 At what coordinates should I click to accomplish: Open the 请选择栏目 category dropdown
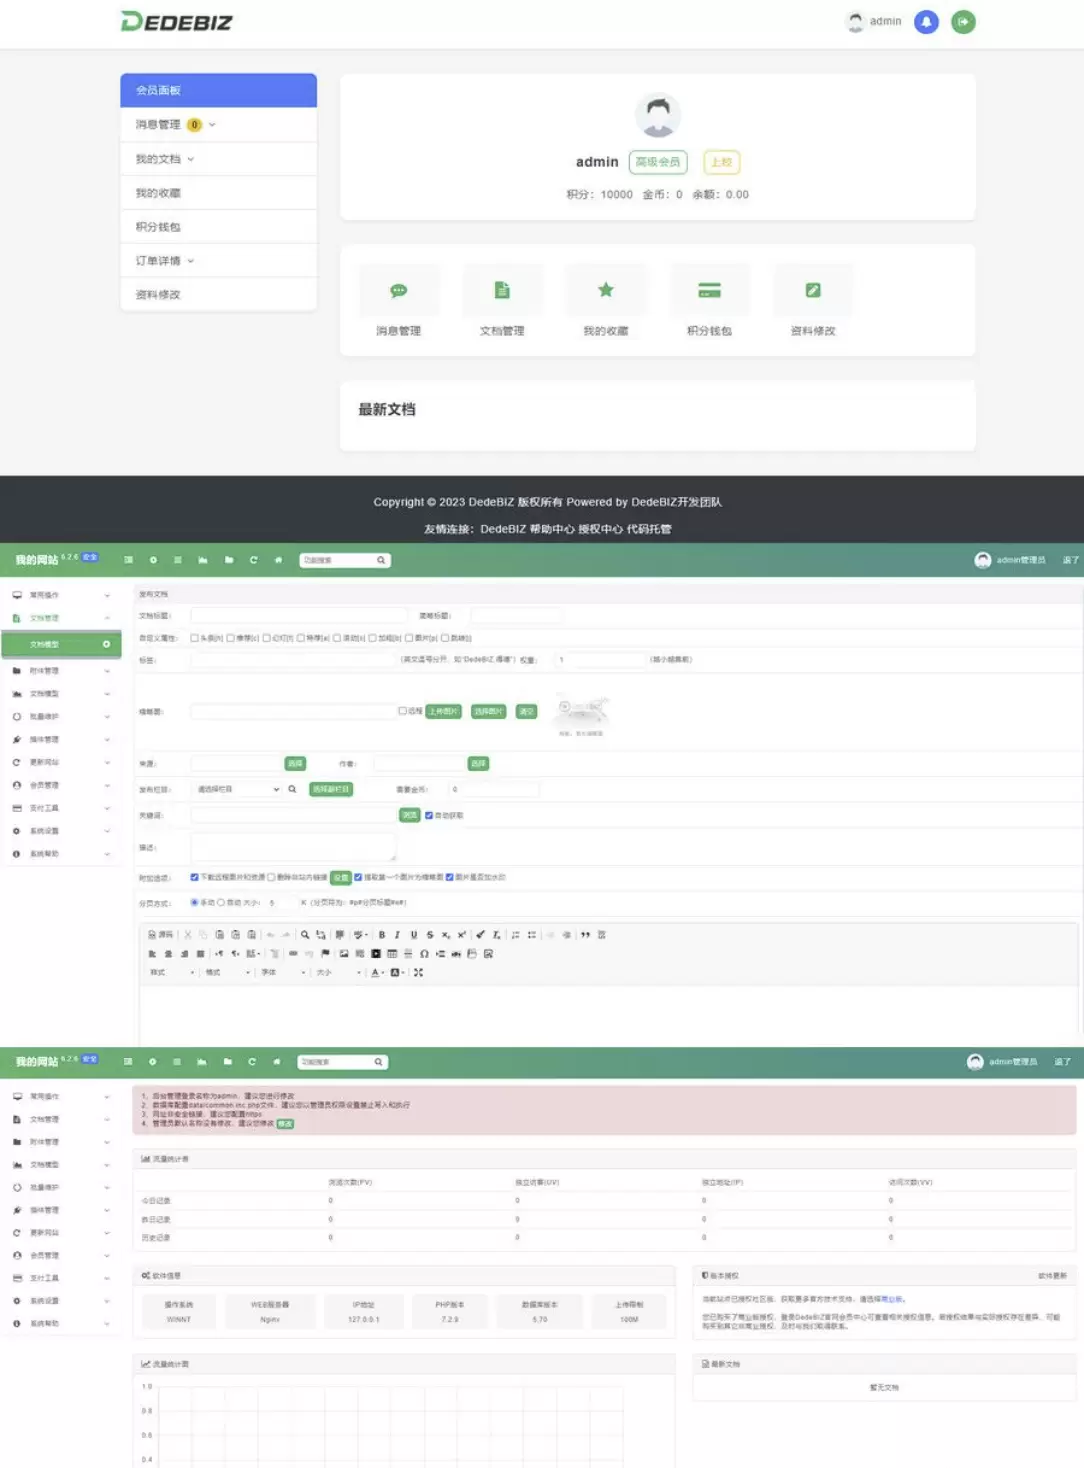tap(237, 789)
